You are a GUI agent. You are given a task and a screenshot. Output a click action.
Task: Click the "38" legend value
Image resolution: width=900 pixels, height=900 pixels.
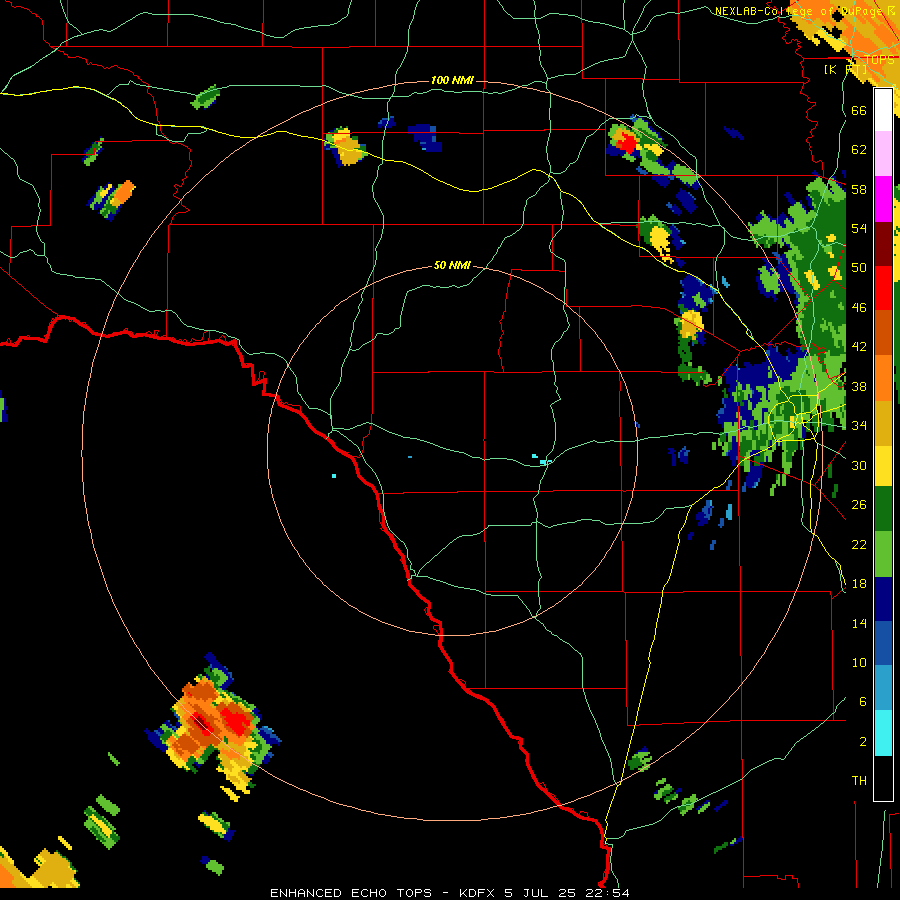point(859,386)
